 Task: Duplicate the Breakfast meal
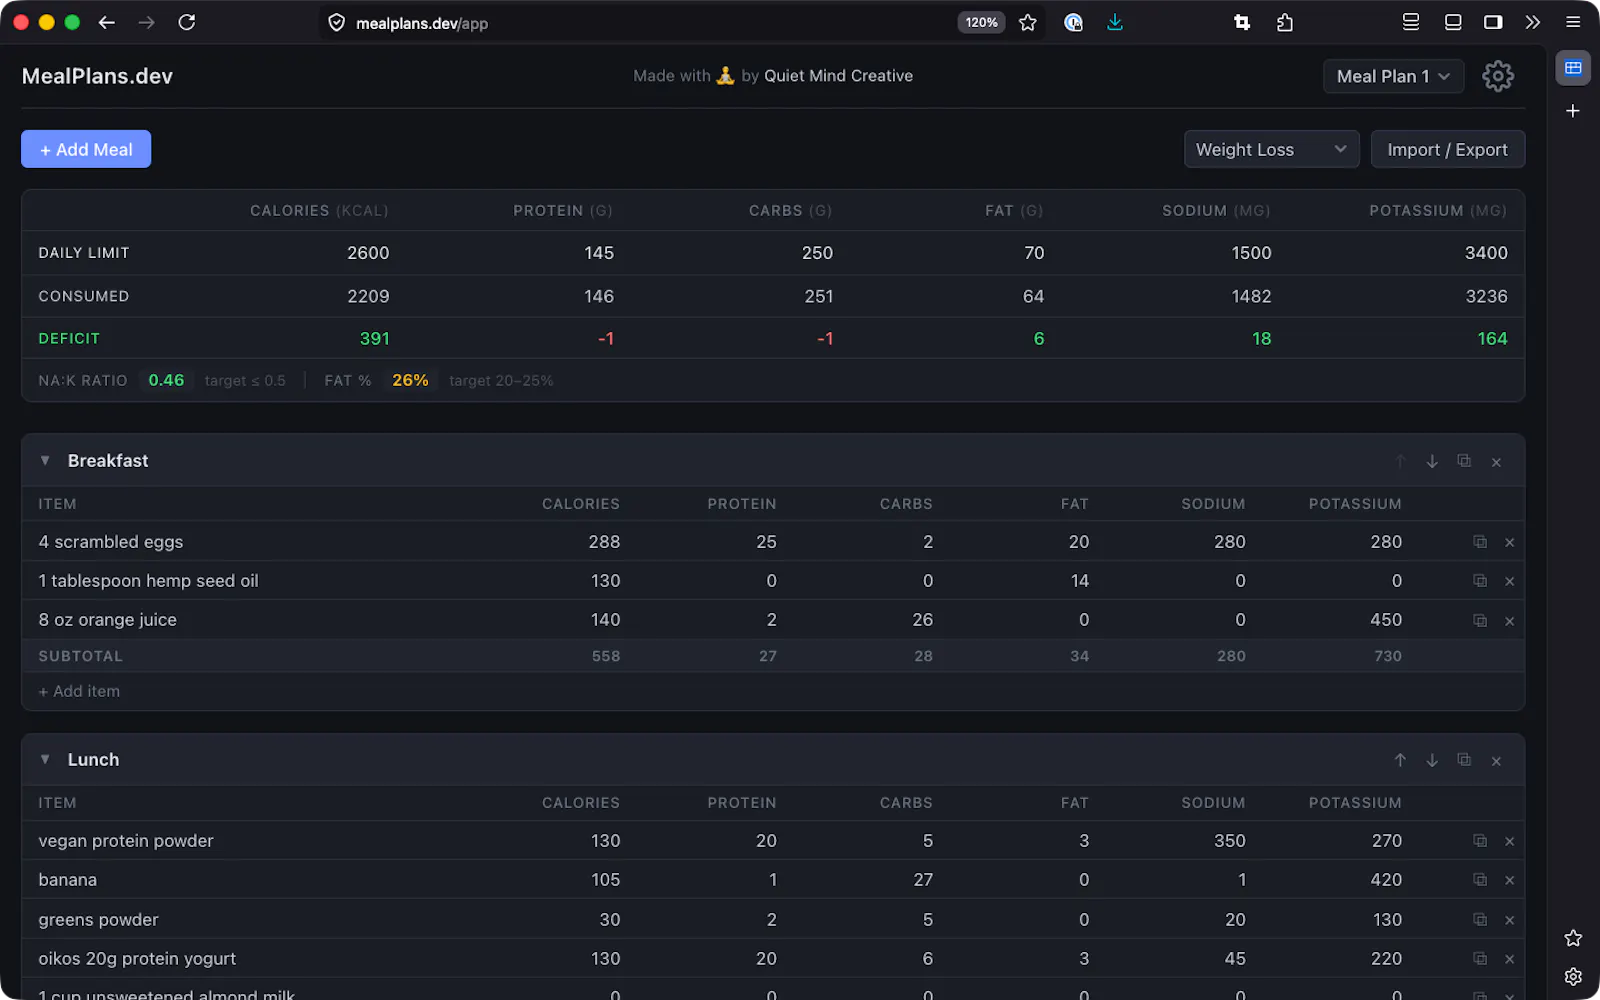click(1464, 461)
